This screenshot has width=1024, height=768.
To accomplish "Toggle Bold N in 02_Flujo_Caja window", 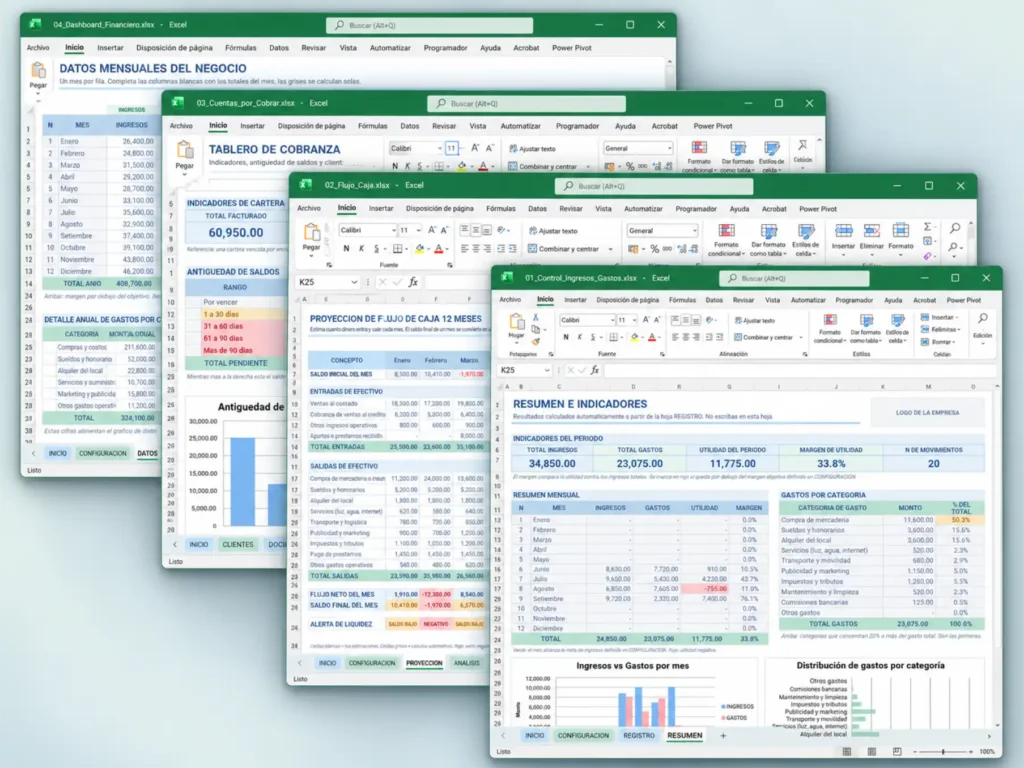I will click(x=346, y=248).
